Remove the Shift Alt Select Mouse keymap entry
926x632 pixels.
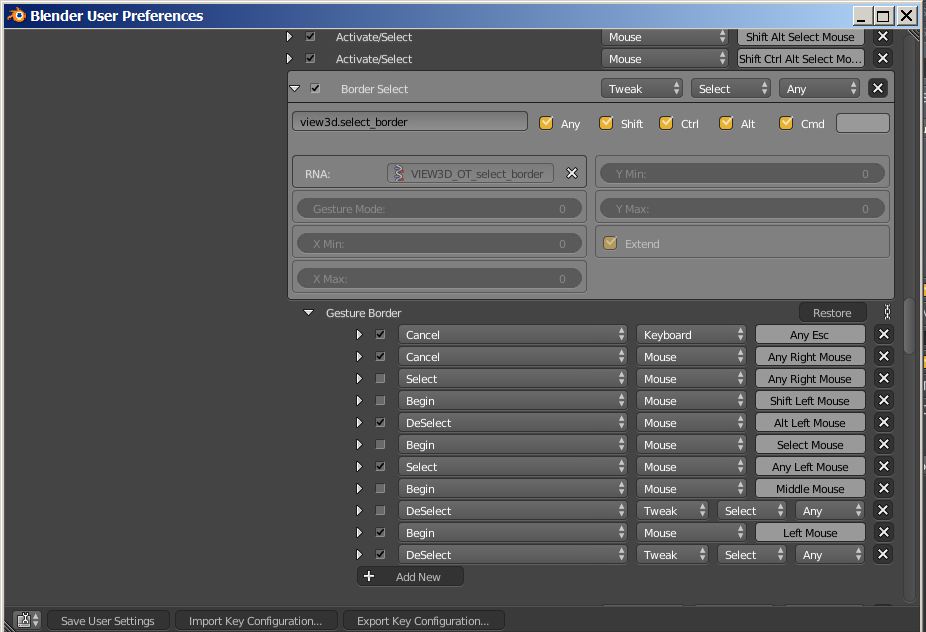[x=882, y=37]
